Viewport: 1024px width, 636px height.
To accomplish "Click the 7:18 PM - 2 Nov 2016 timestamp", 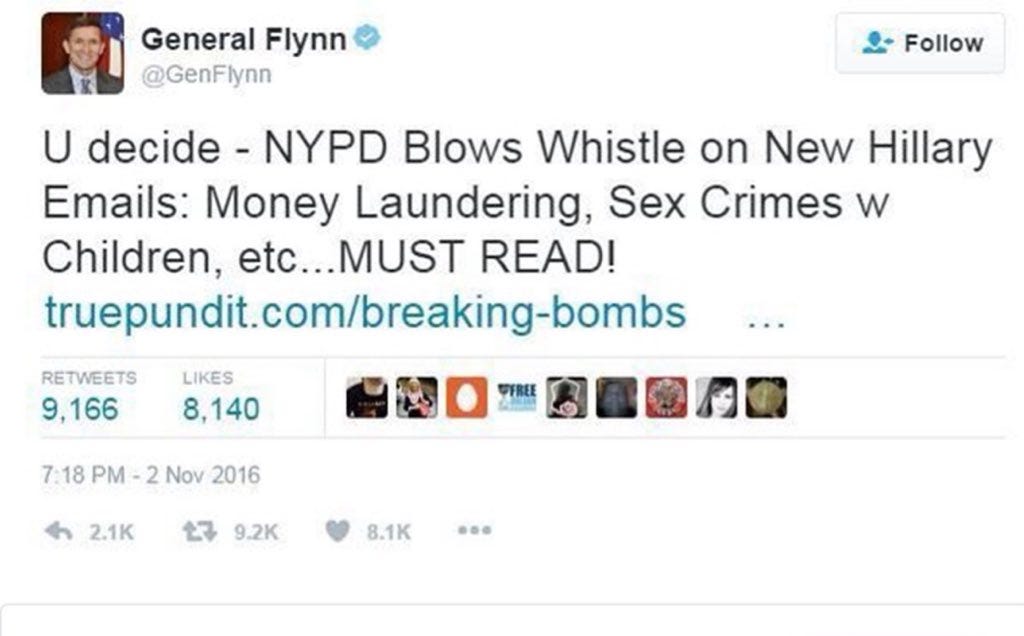I will click(x=151, y=475).
